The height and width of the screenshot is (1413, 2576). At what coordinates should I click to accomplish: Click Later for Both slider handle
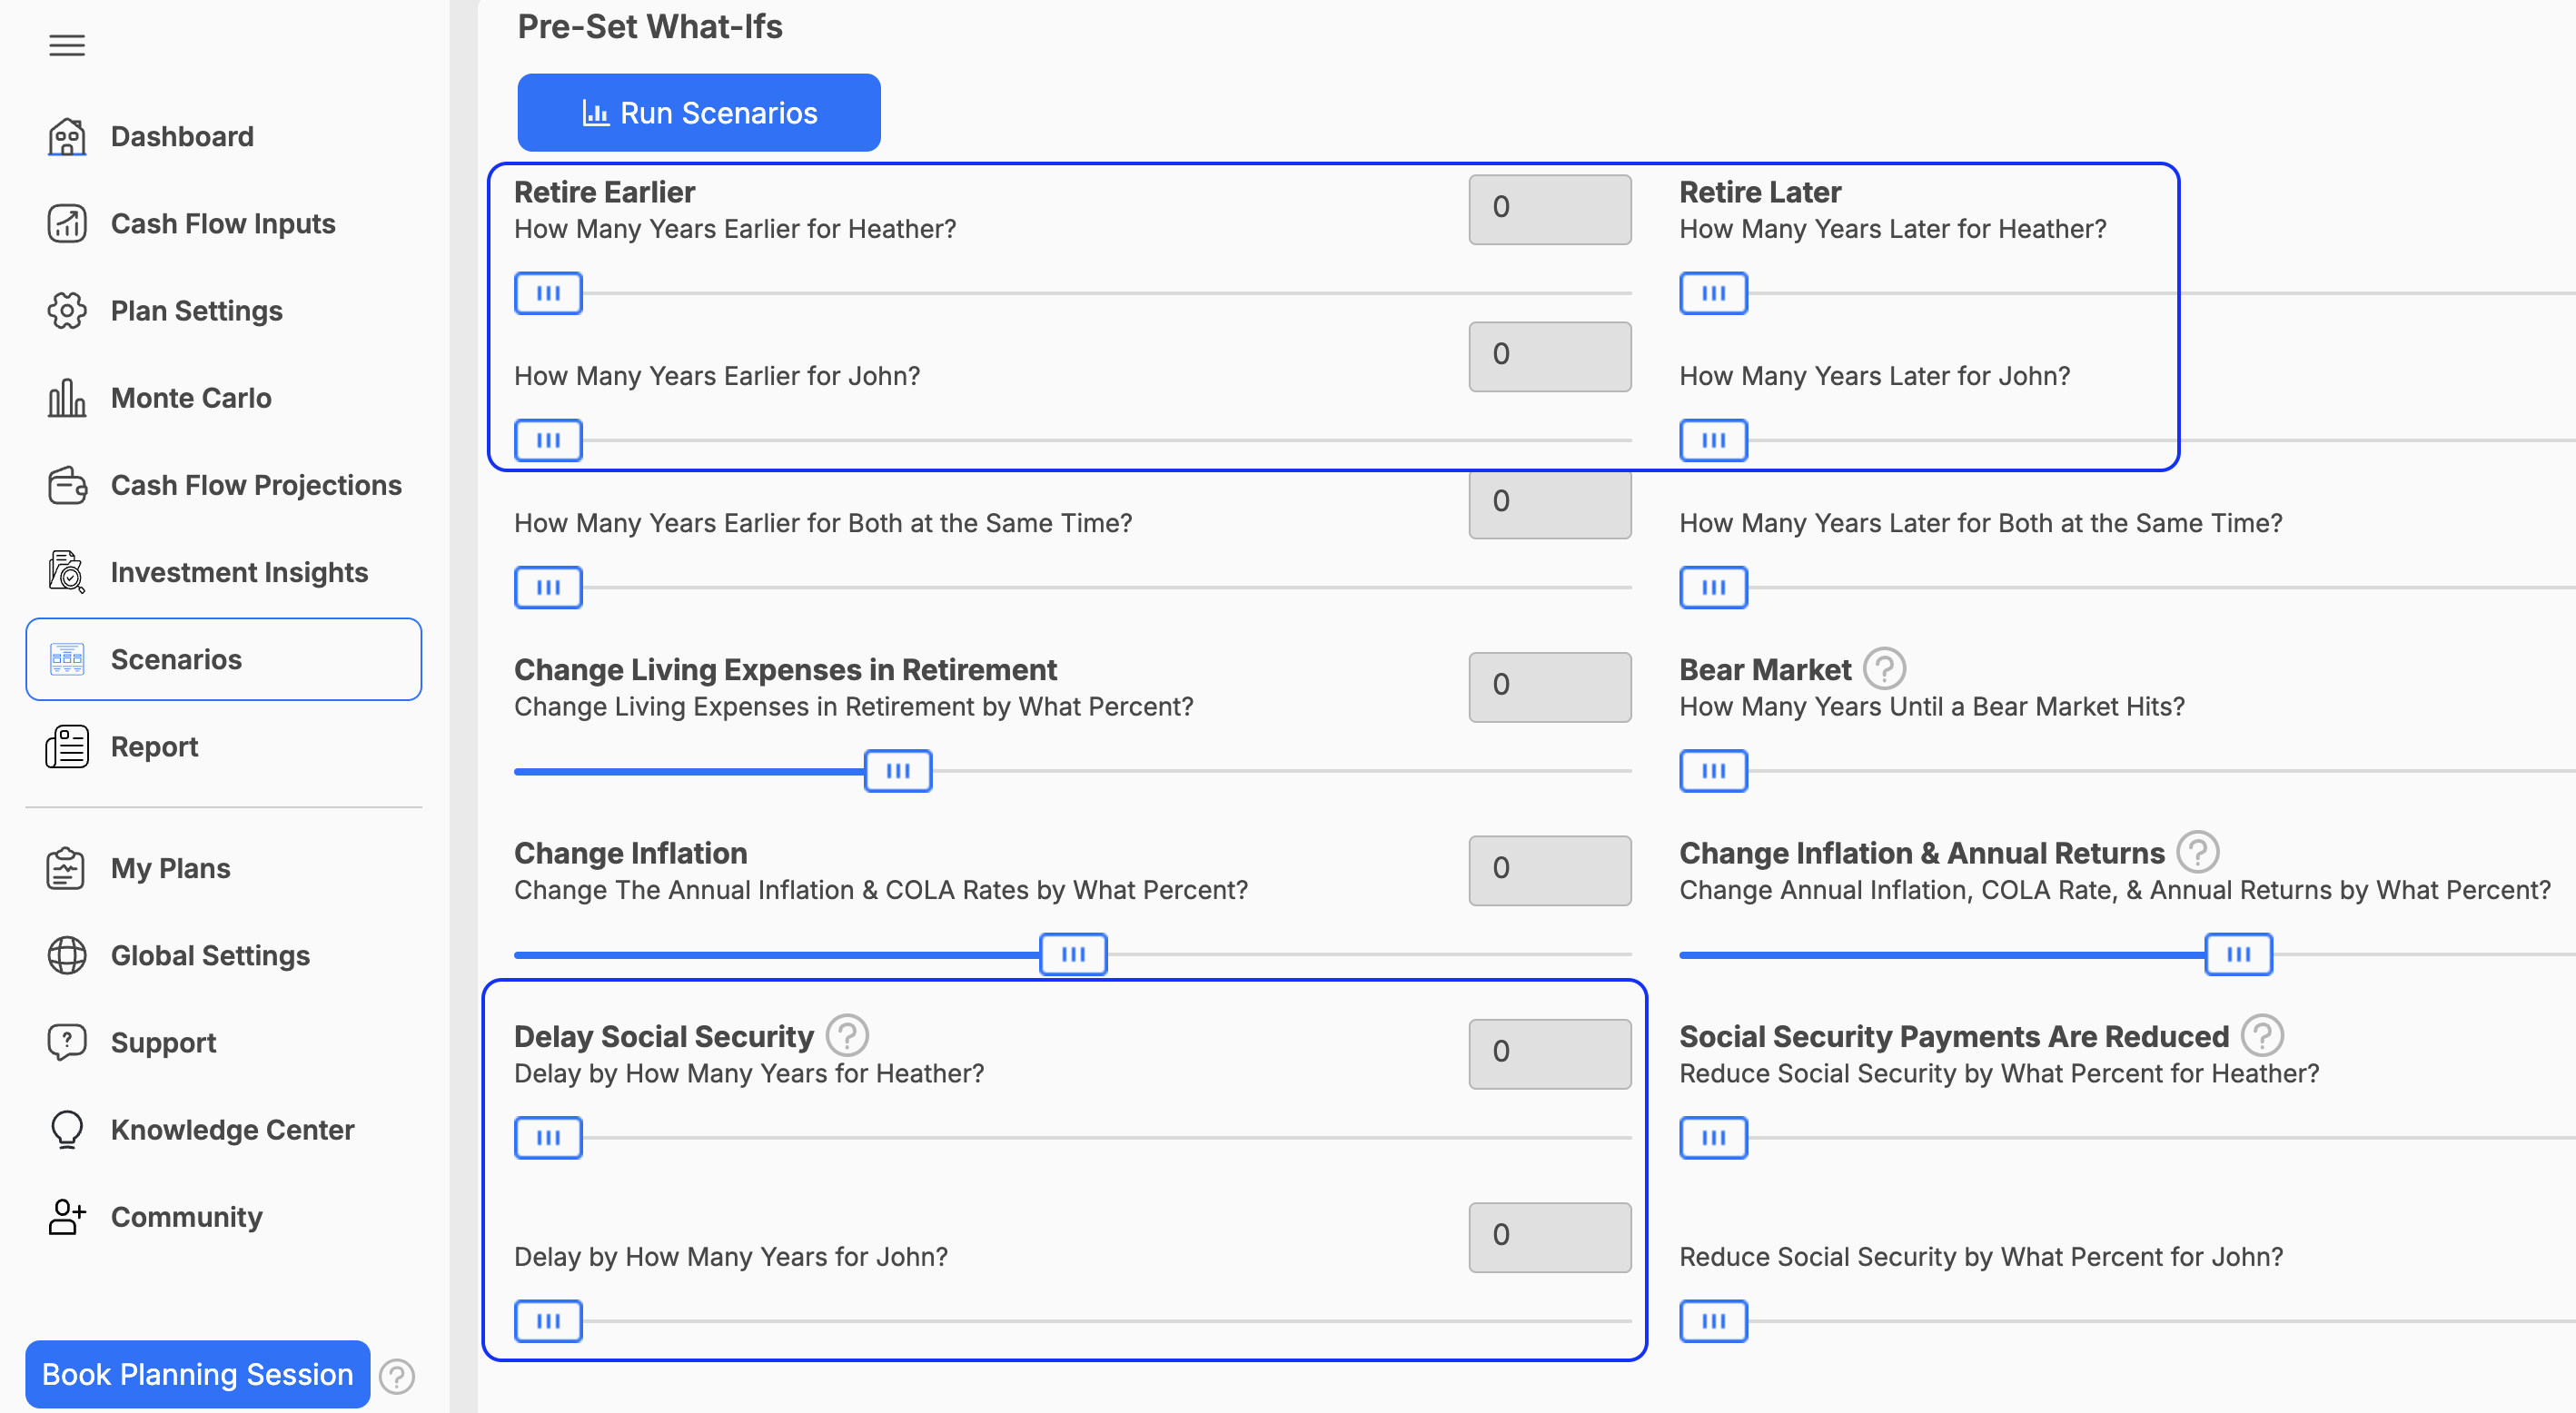[x=1714, y=587]
